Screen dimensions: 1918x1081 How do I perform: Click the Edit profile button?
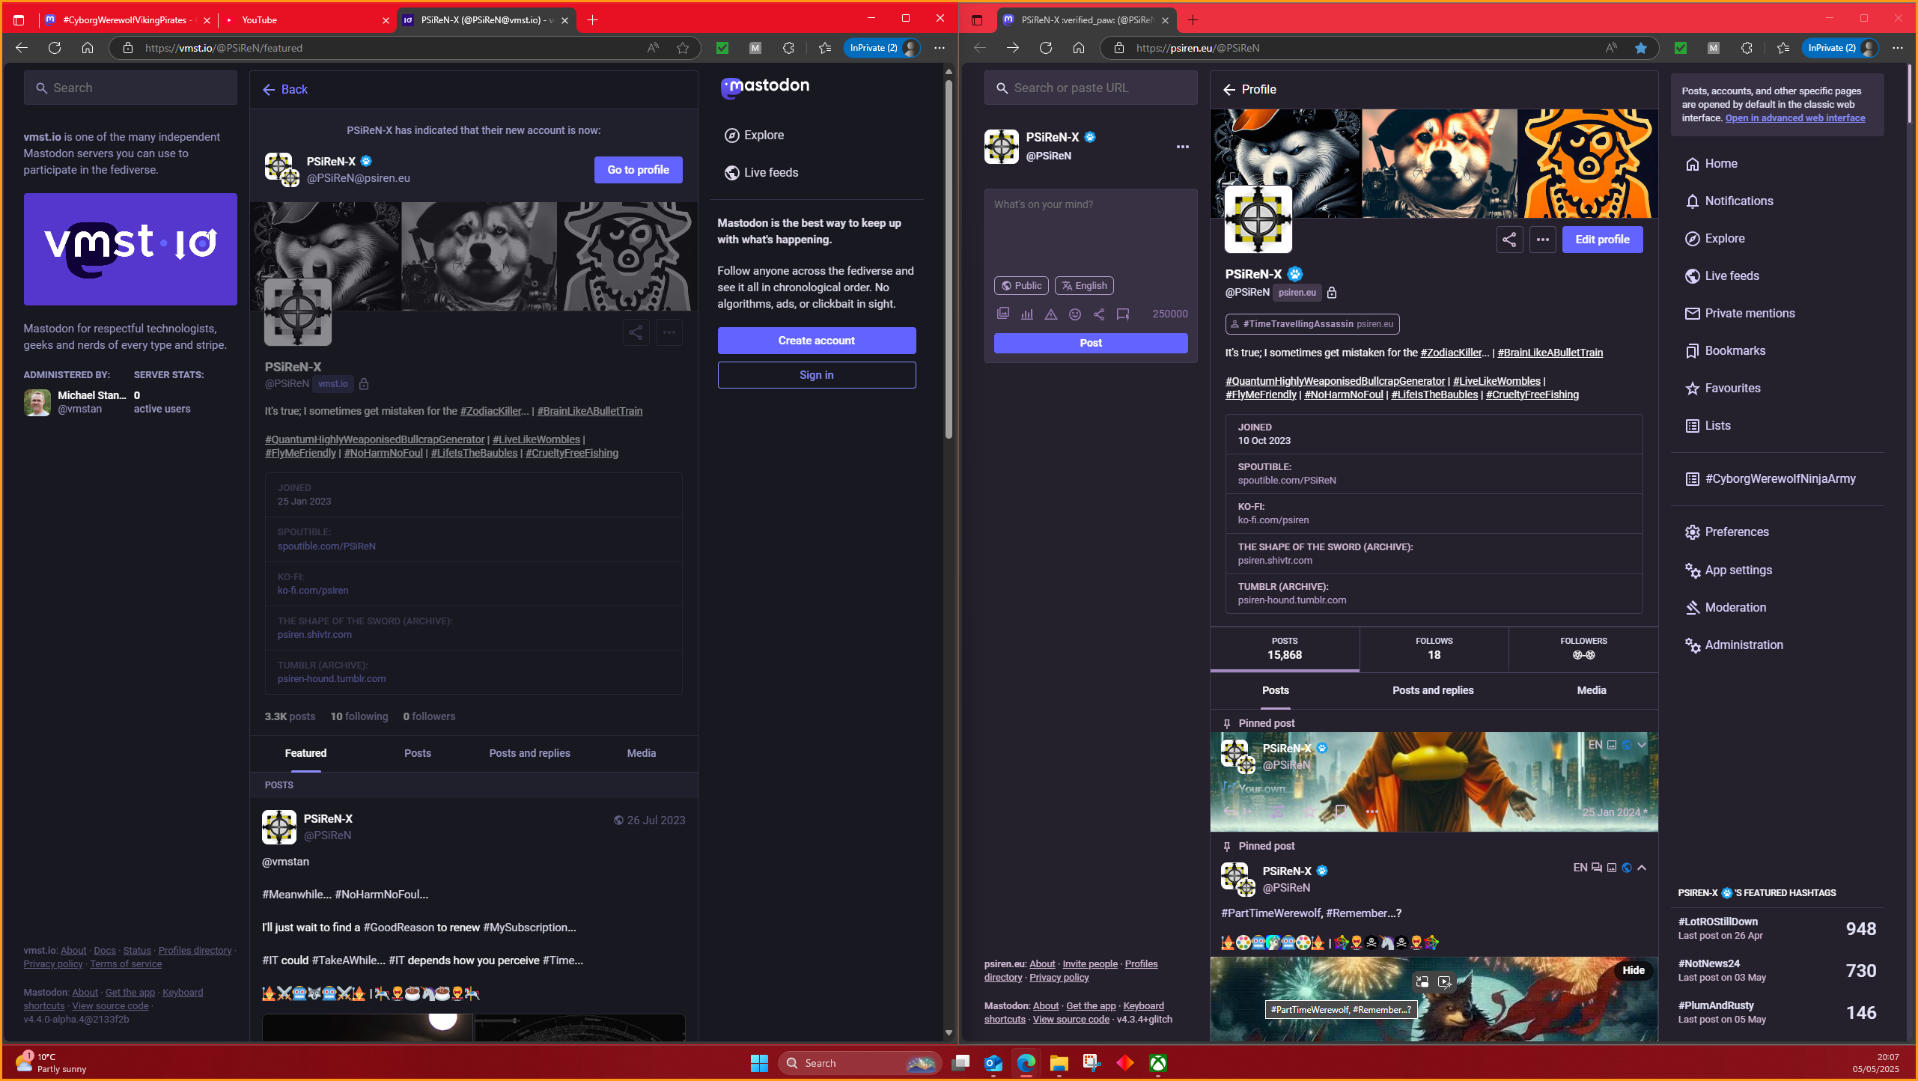pos(1602,240)
